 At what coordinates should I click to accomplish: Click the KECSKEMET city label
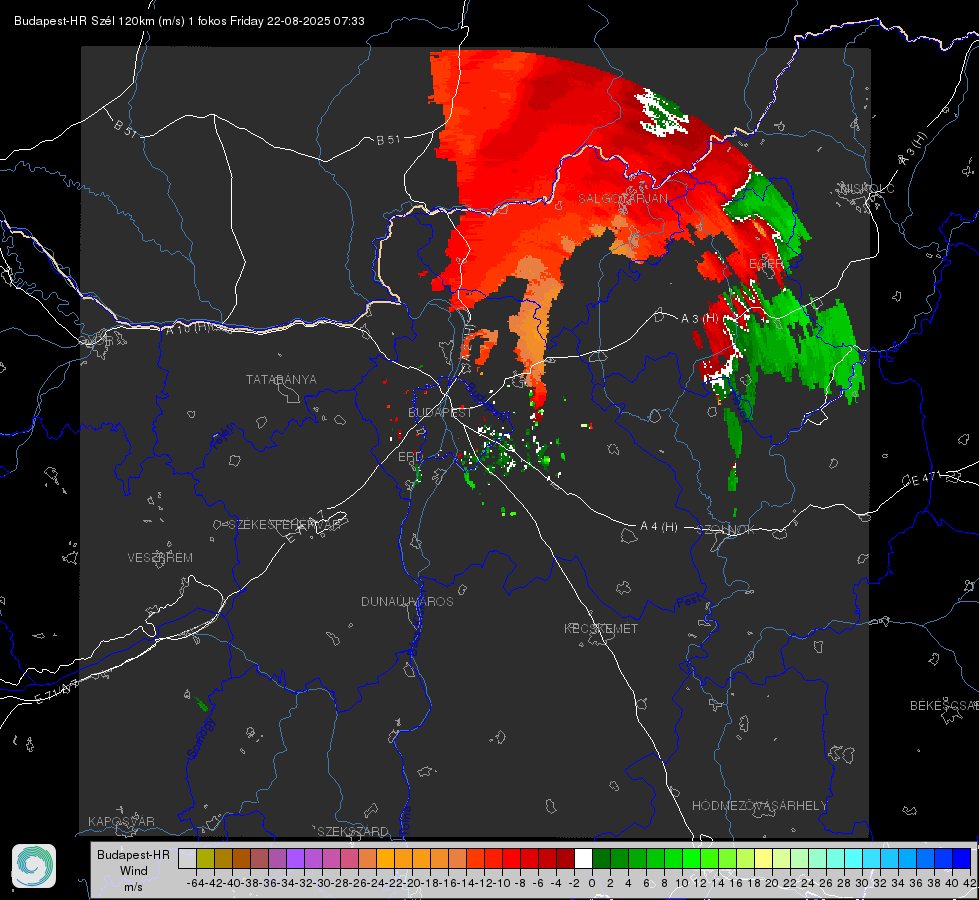click(x=601, y=628)
